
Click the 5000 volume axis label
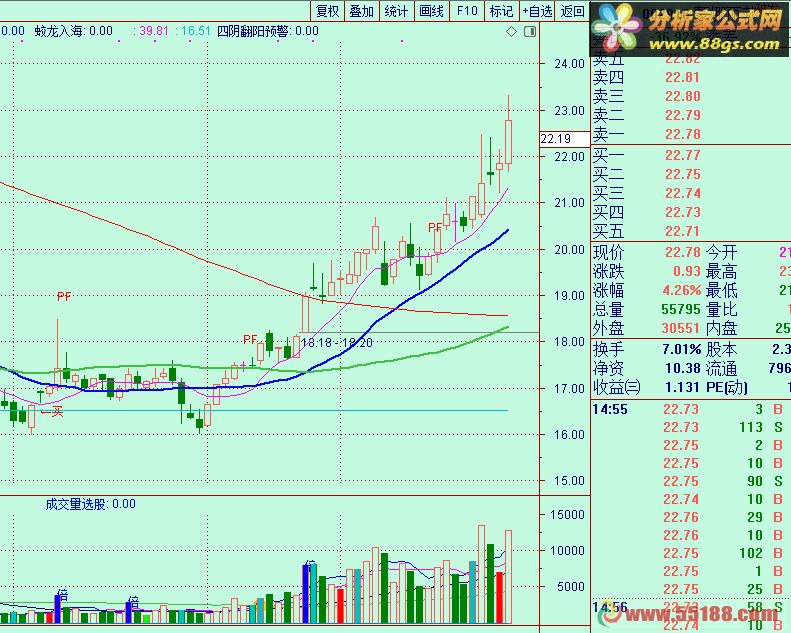coord(571,587)
